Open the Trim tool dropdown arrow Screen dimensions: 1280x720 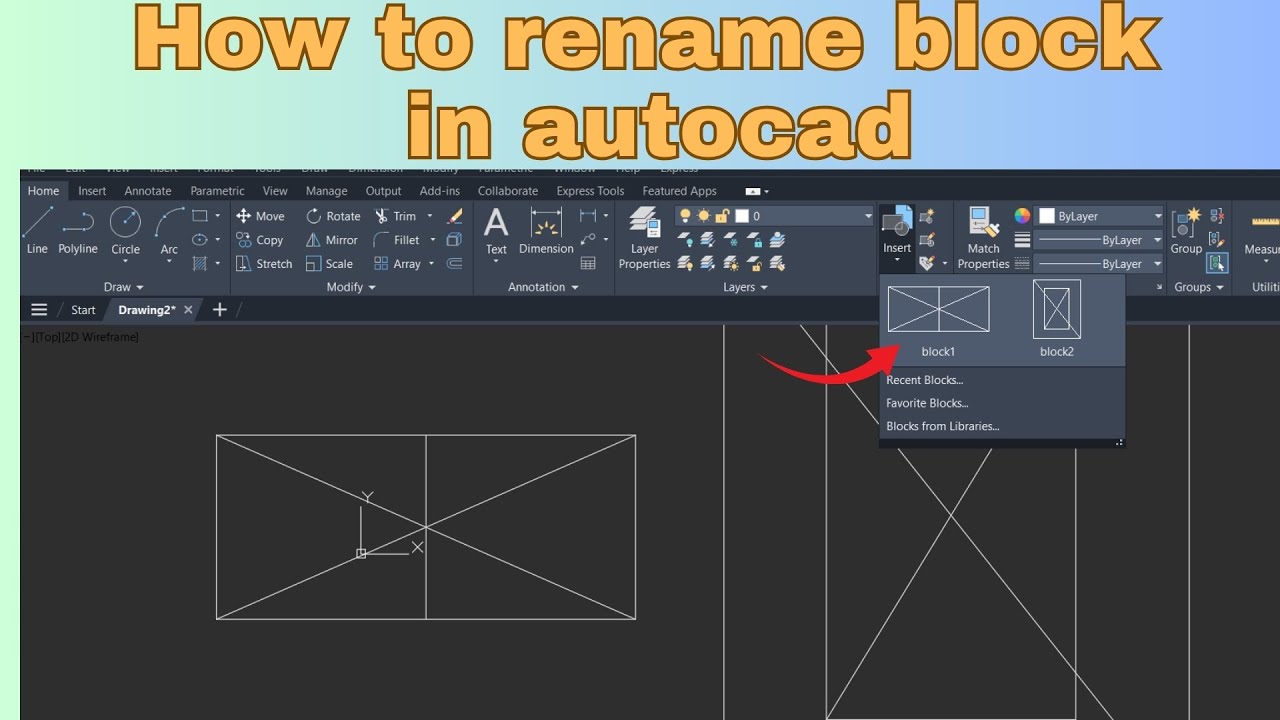(430, 216)
